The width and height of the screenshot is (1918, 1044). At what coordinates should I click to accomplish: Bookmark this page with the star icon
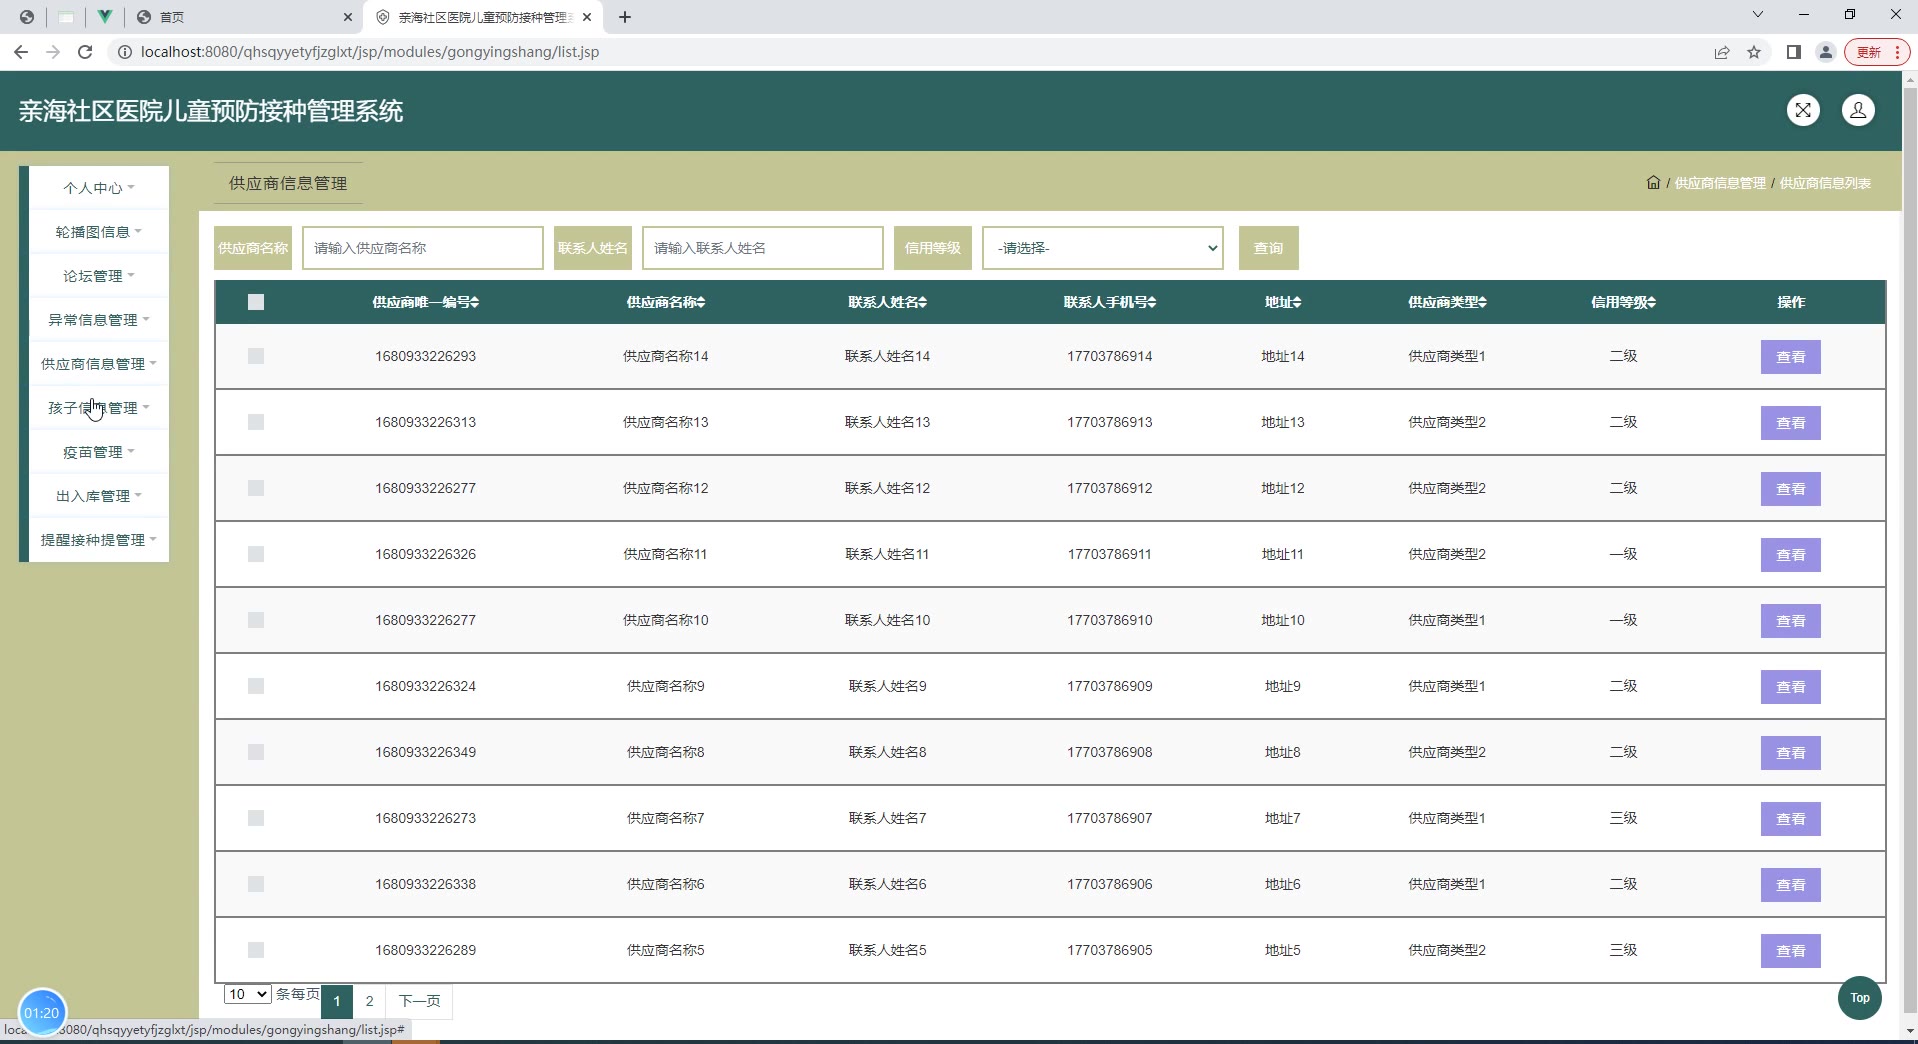click(1754, 52)
